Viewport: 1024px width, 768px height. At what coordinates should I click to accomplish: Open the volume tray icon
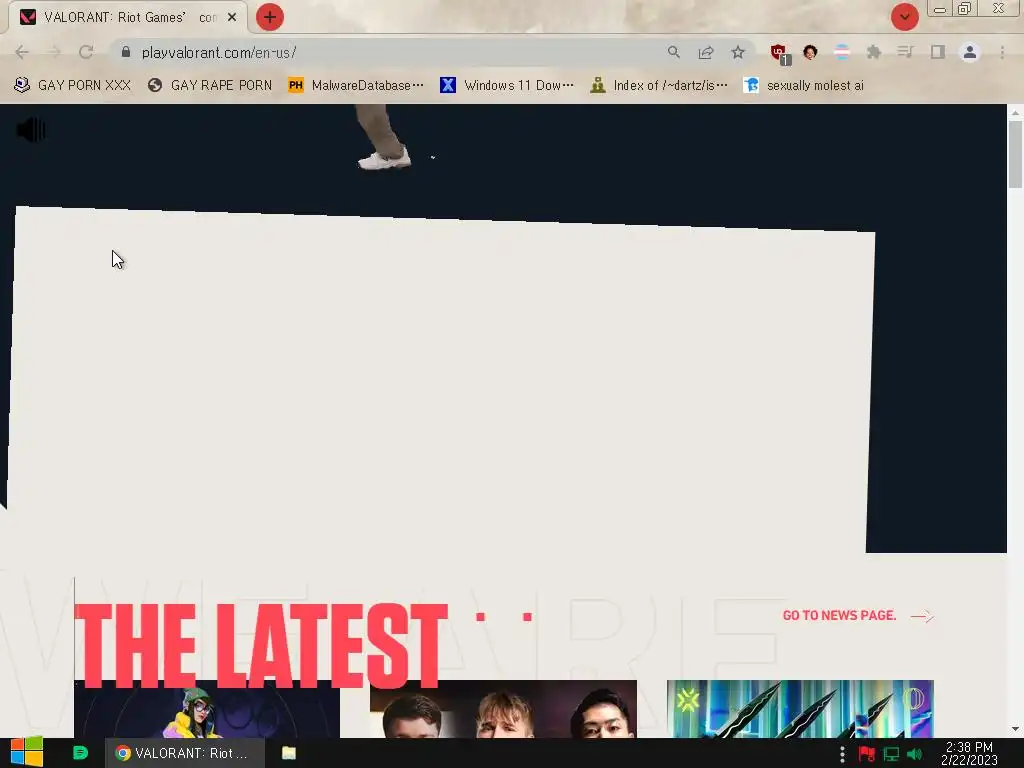[x=915, y=754]
